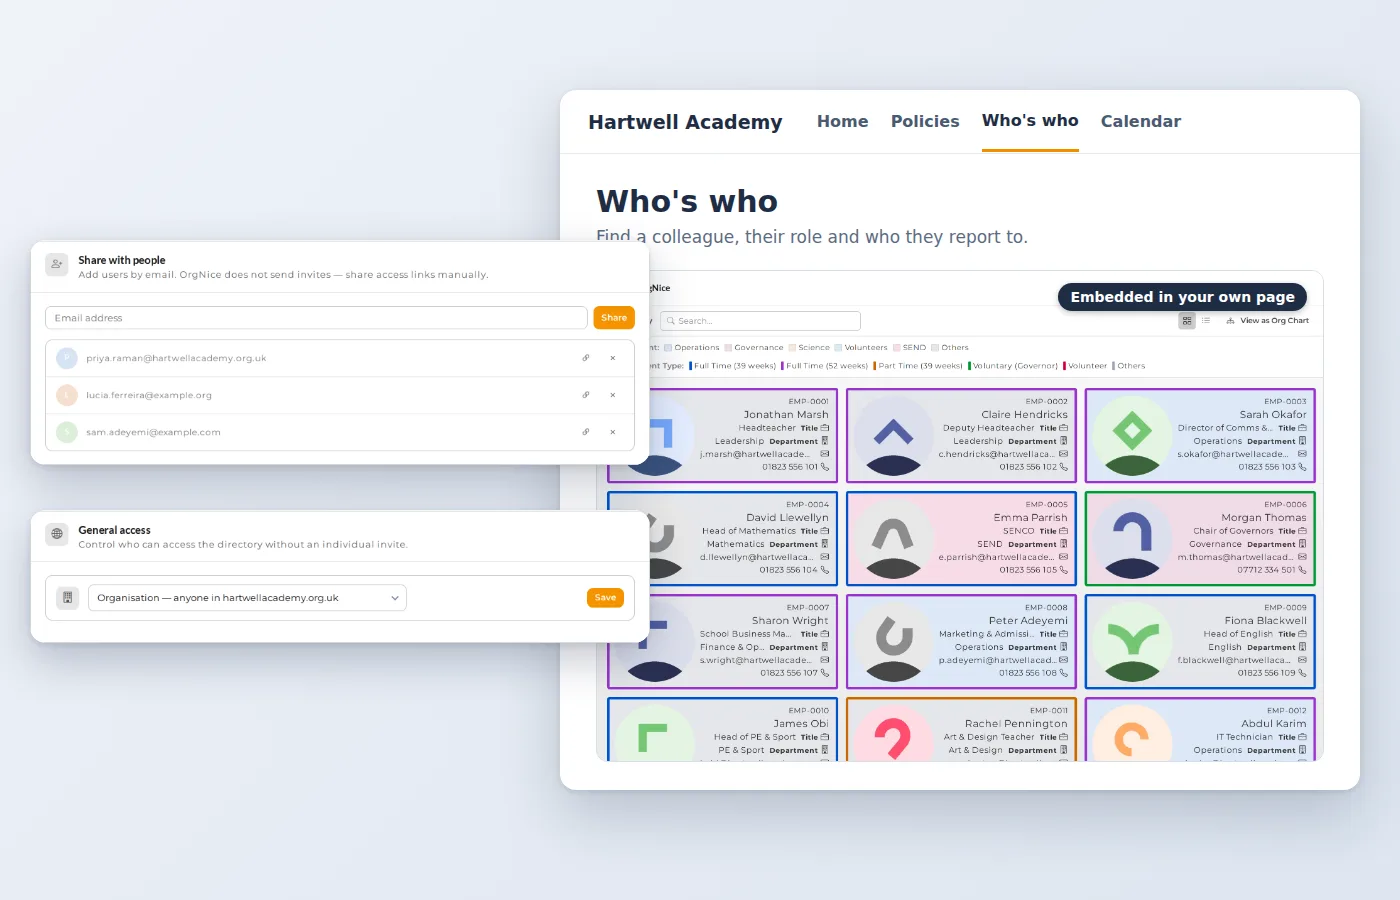Click the Hartwell Academy site title
Image resolution: width=1400 pixels, height=900 pixels.
[685, 122]
